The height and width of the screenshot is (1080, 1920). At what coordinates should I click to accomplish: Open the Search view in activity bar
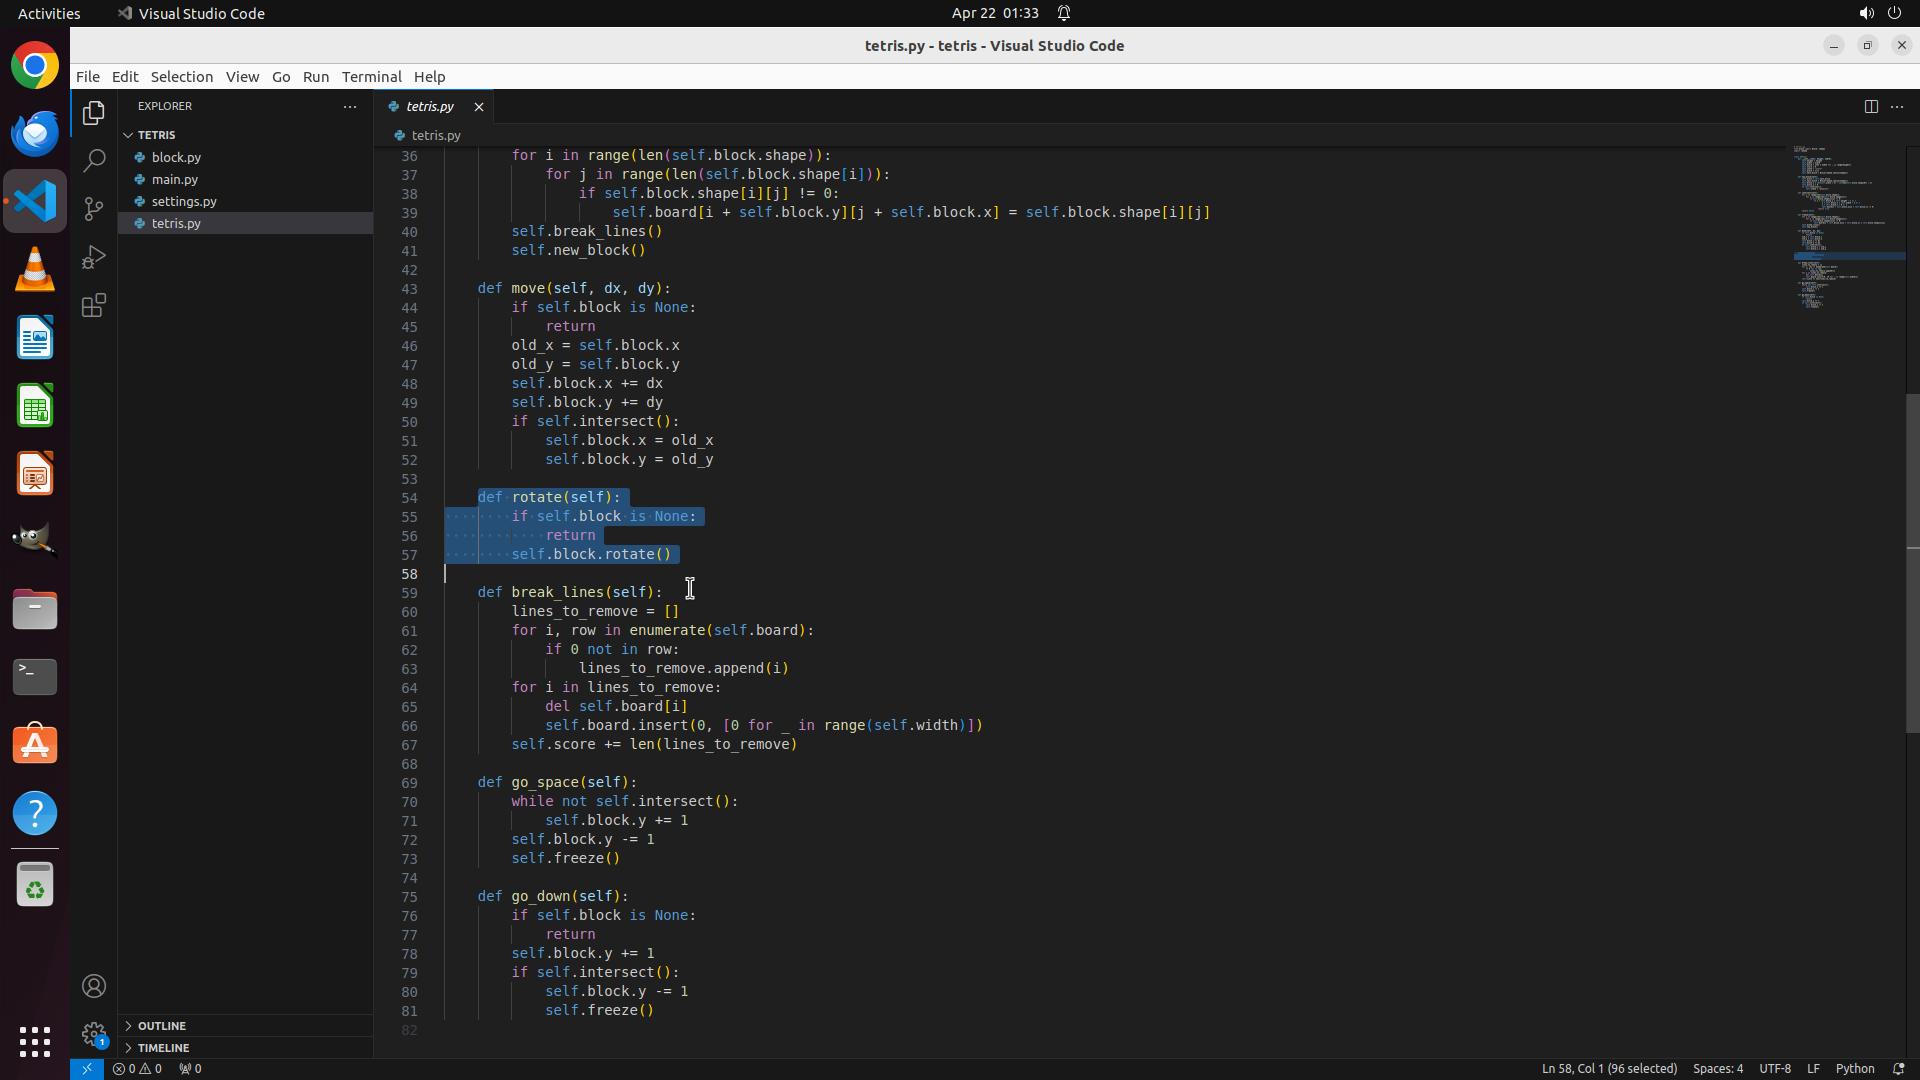click(94, 160)
